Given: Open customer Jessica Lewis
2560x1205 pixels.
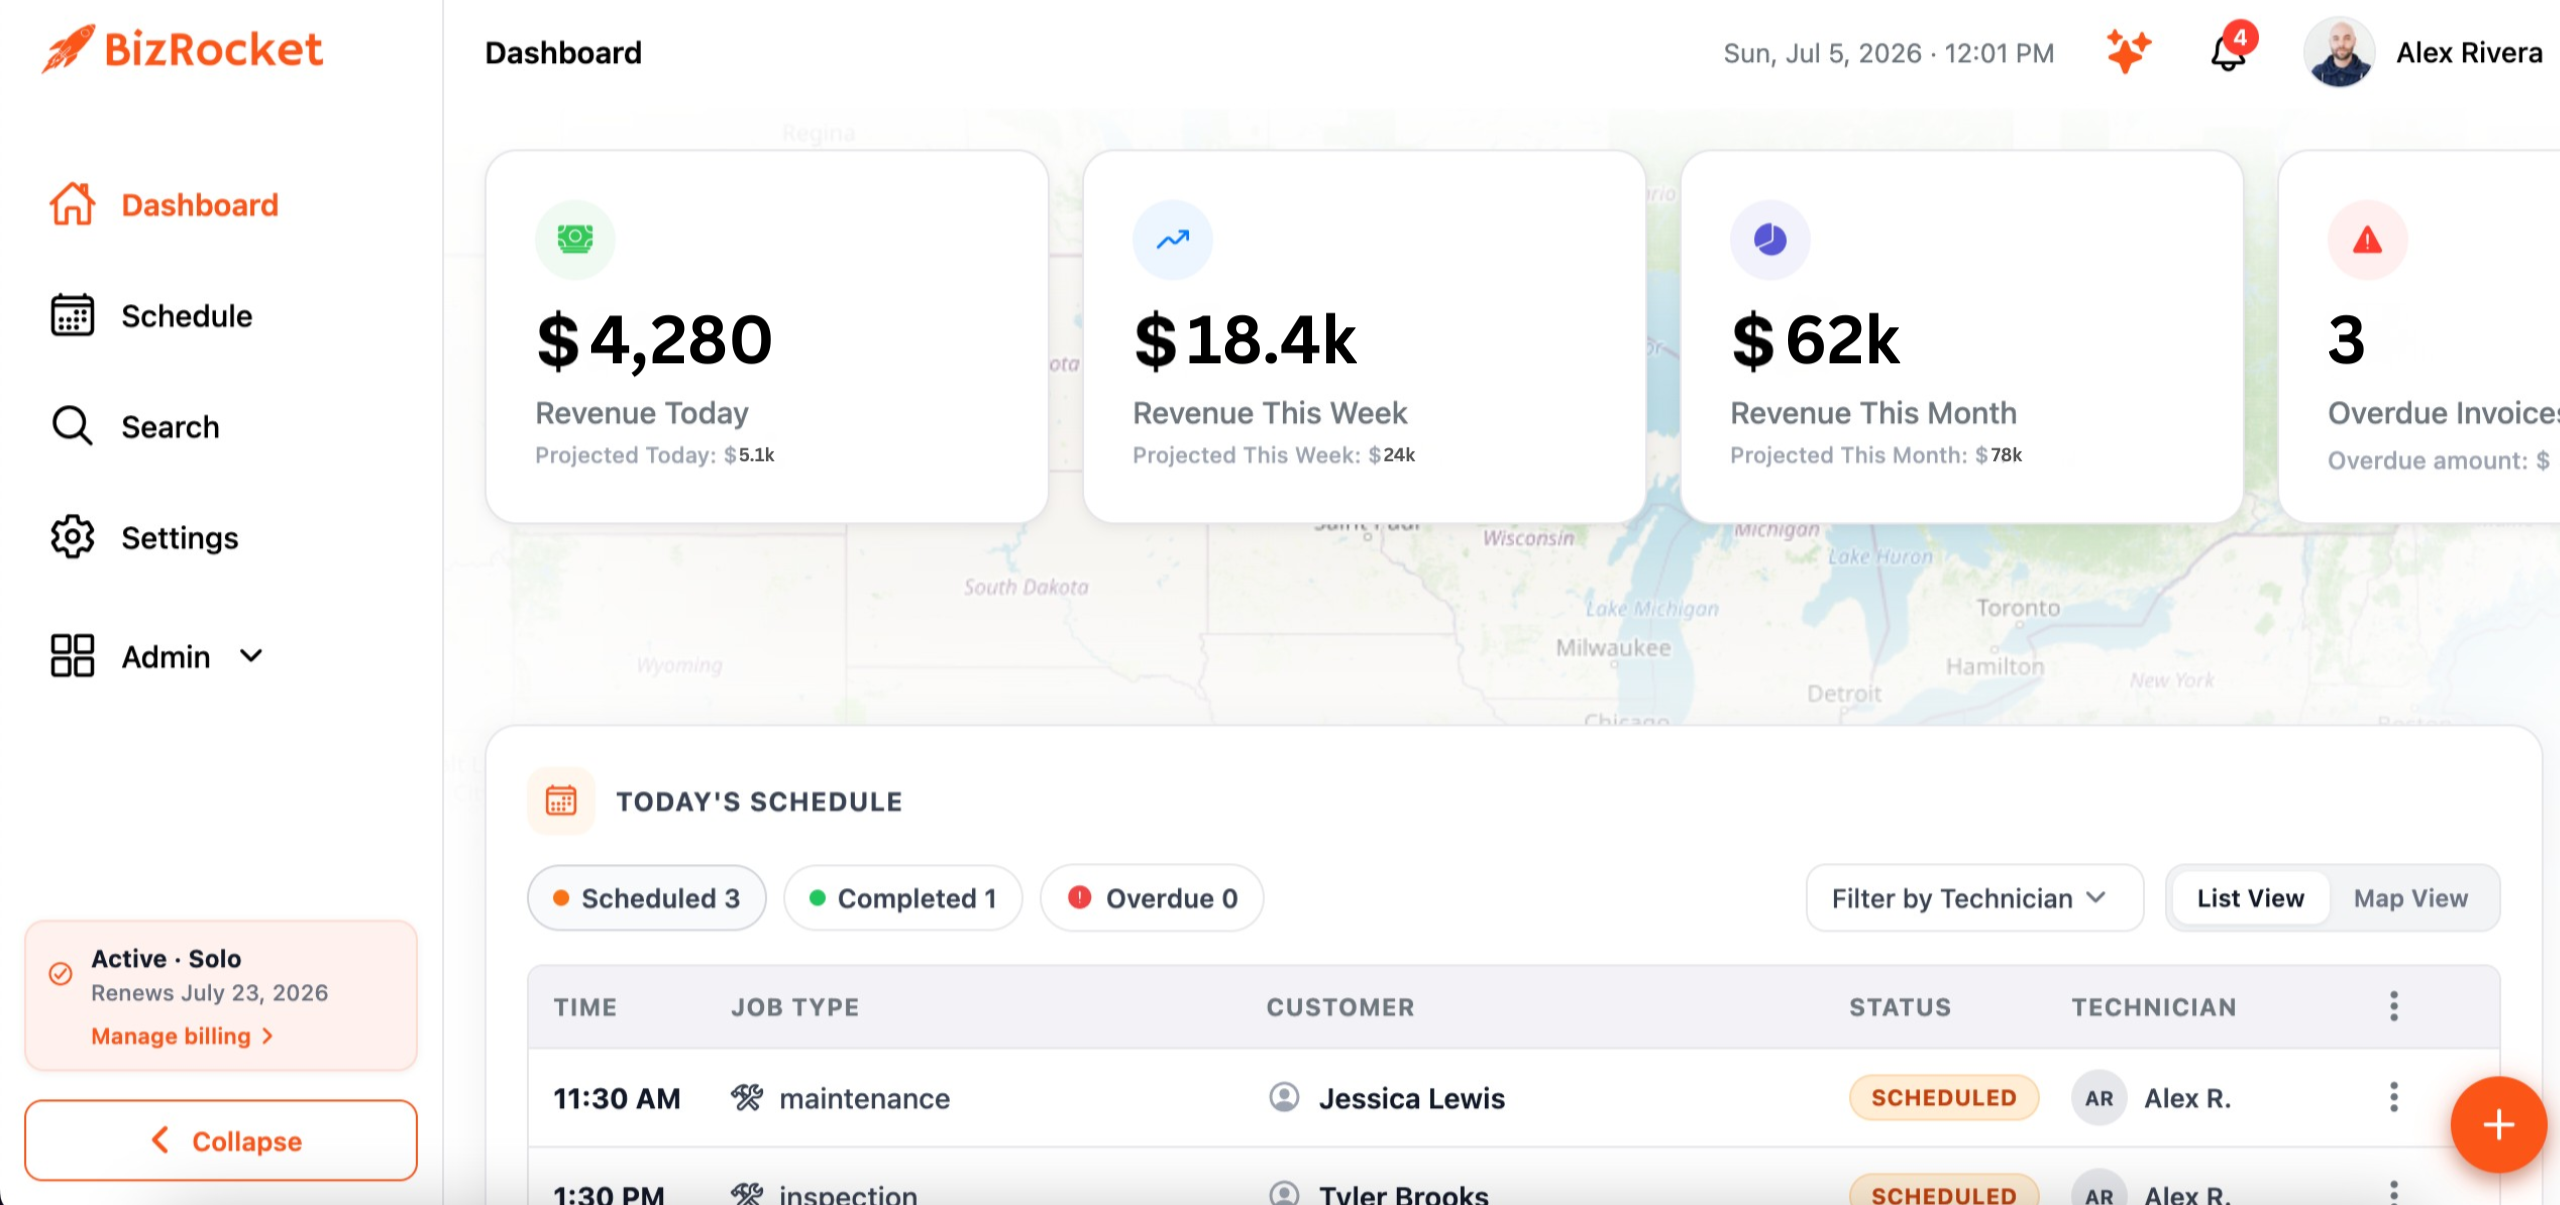Looking at the screenshot, I should 1411,1098.
